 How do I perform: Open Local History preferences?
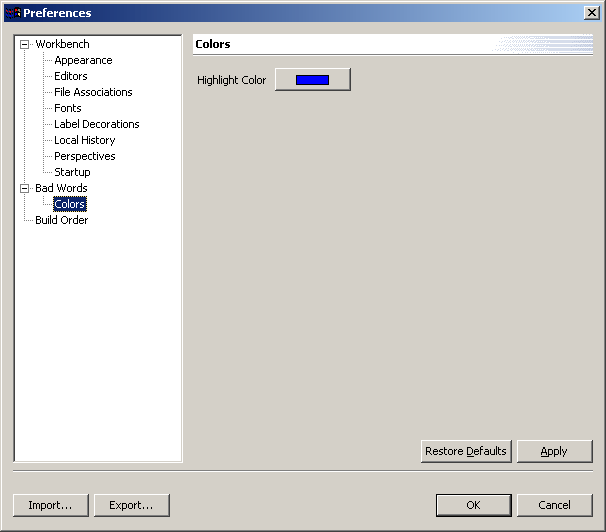pos(85,140)
